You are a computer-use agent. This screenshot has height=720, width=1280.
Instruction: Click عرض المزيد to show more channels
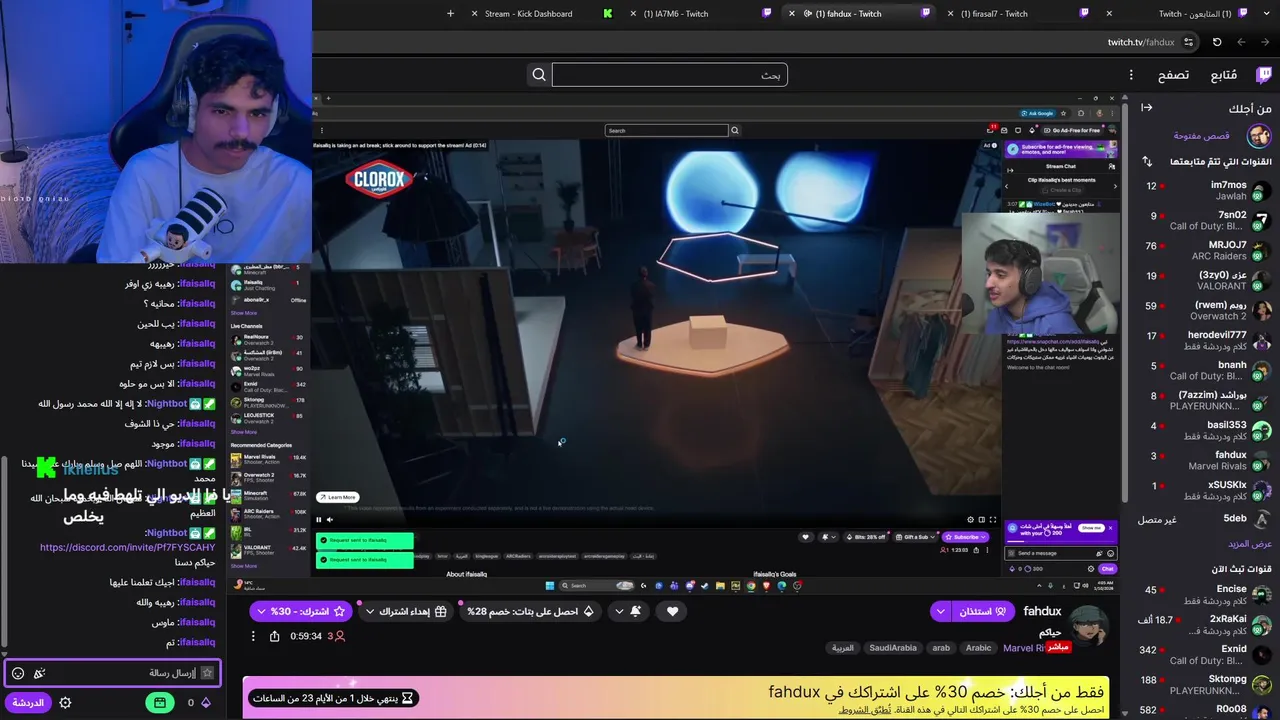point(1250,543)
